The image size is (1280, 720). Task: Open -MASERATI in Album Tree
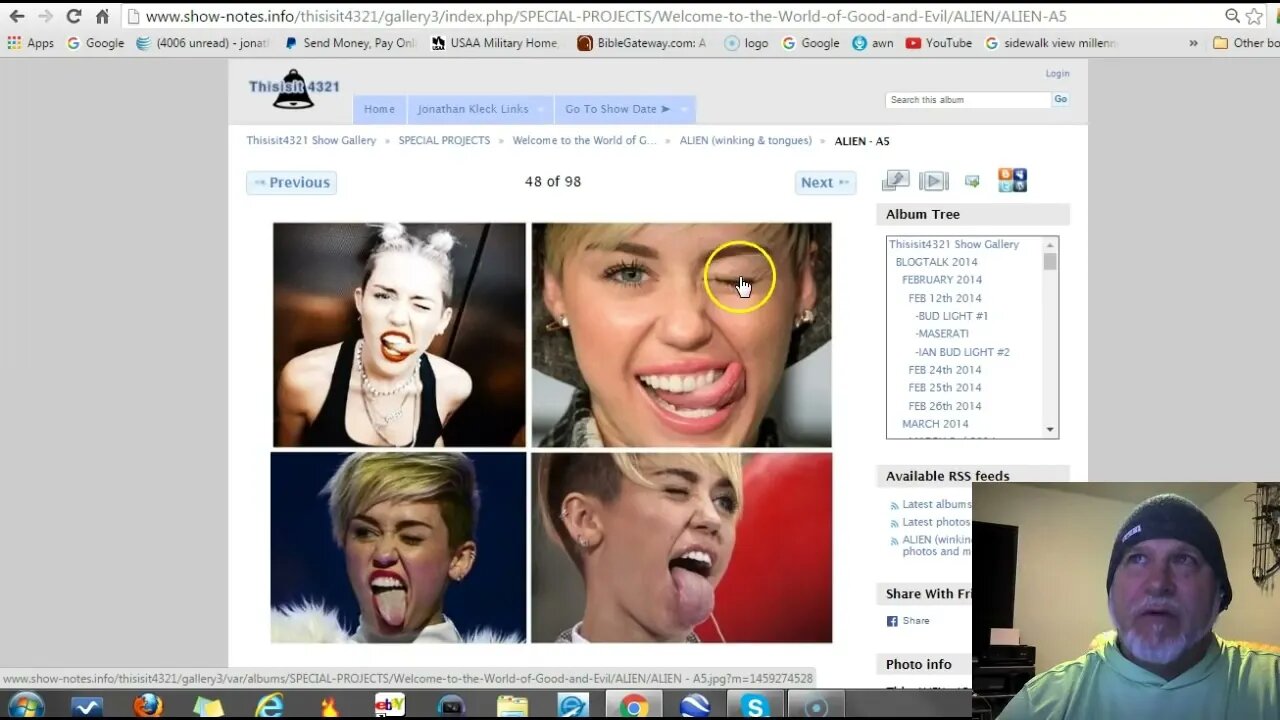pyautogui.click(x=942, y=334)
